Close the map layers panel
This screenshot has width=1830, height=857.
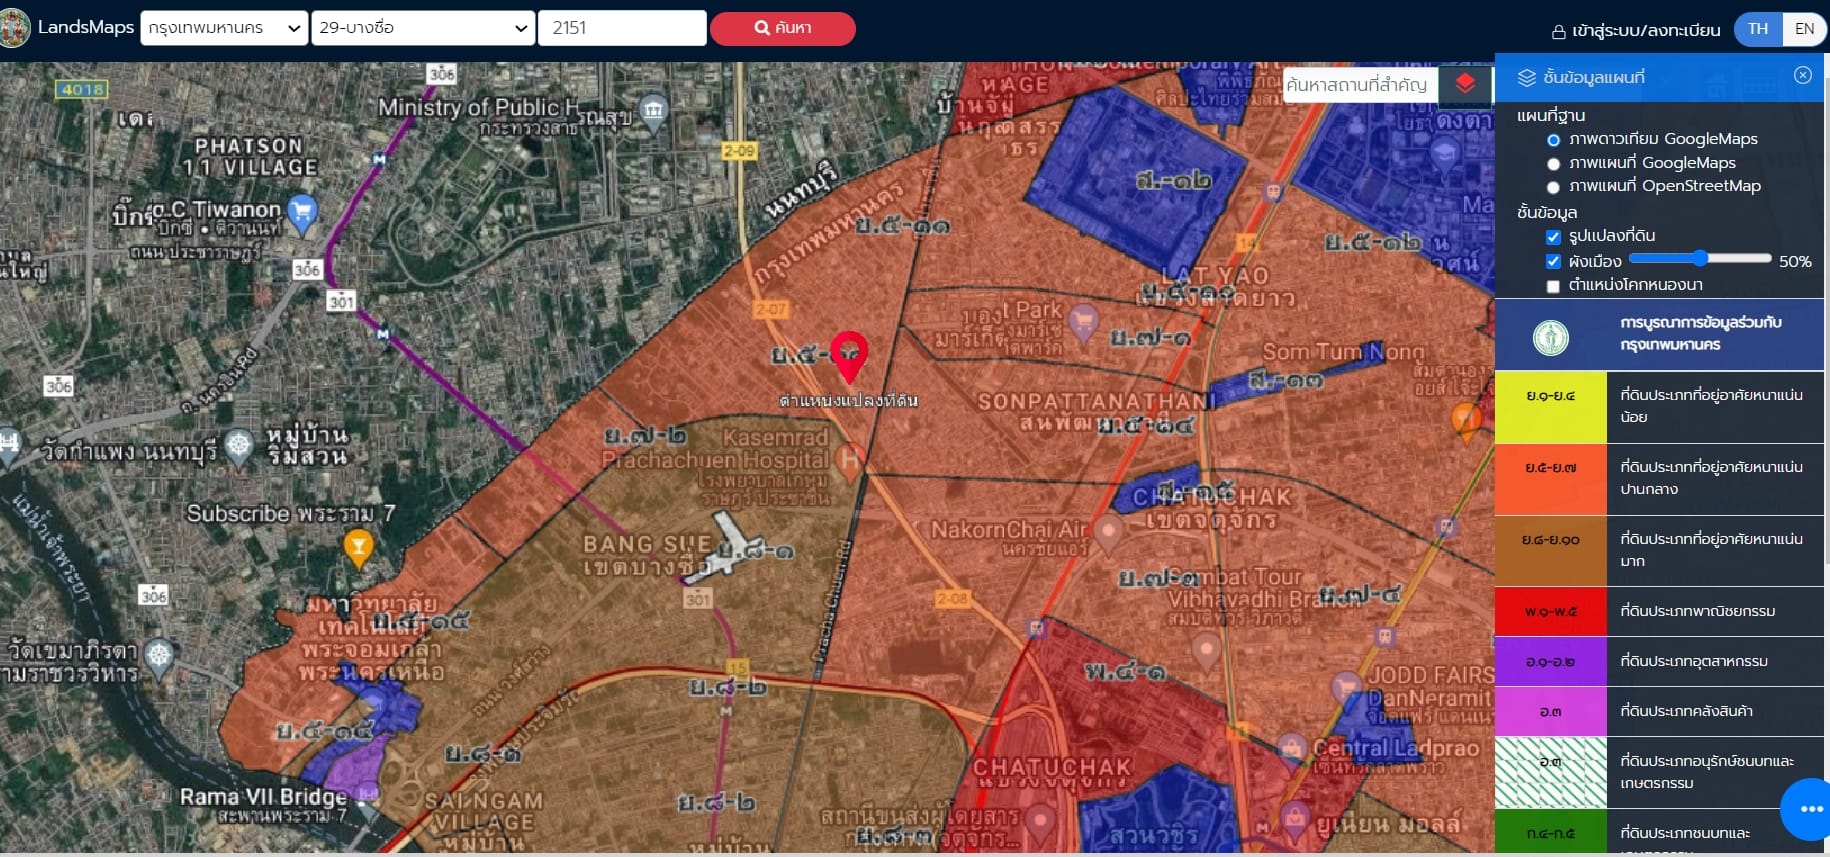(1802, 76)
